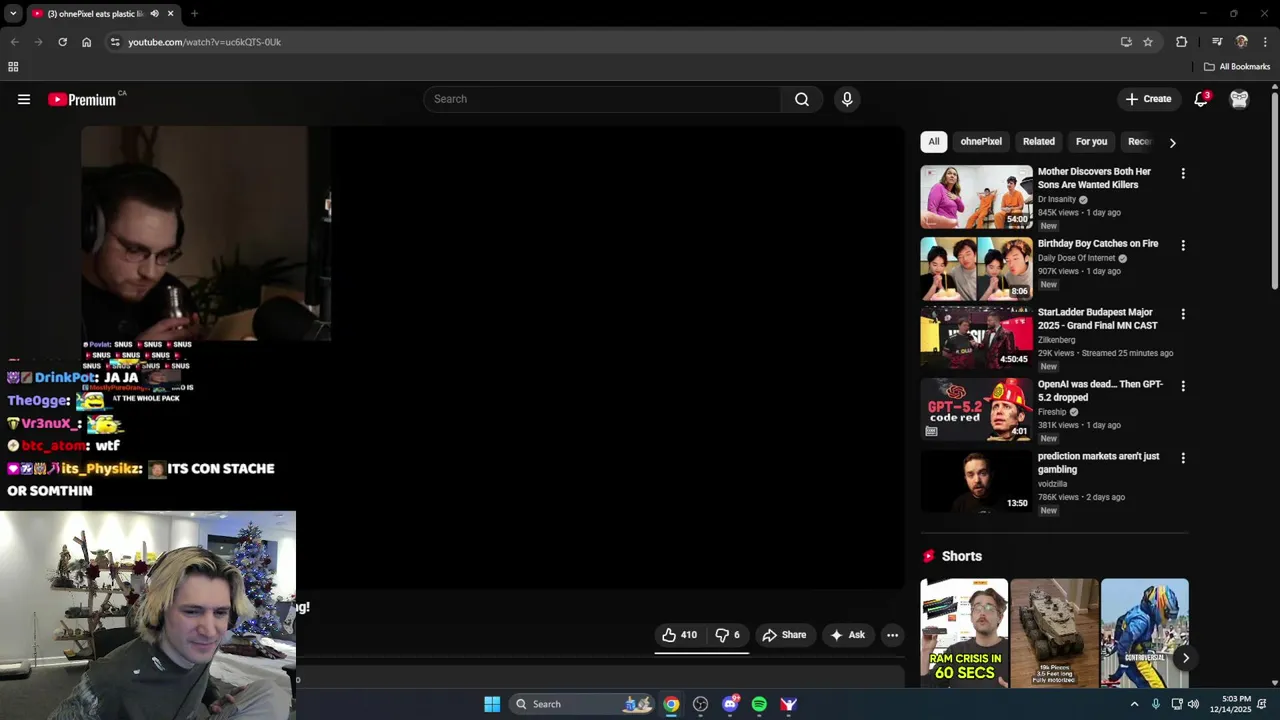This screenshot has height=720, width=1280.
Task: Open Google Chrome from the taskbar
Action: pyautogui.click(x=671, y=704)
